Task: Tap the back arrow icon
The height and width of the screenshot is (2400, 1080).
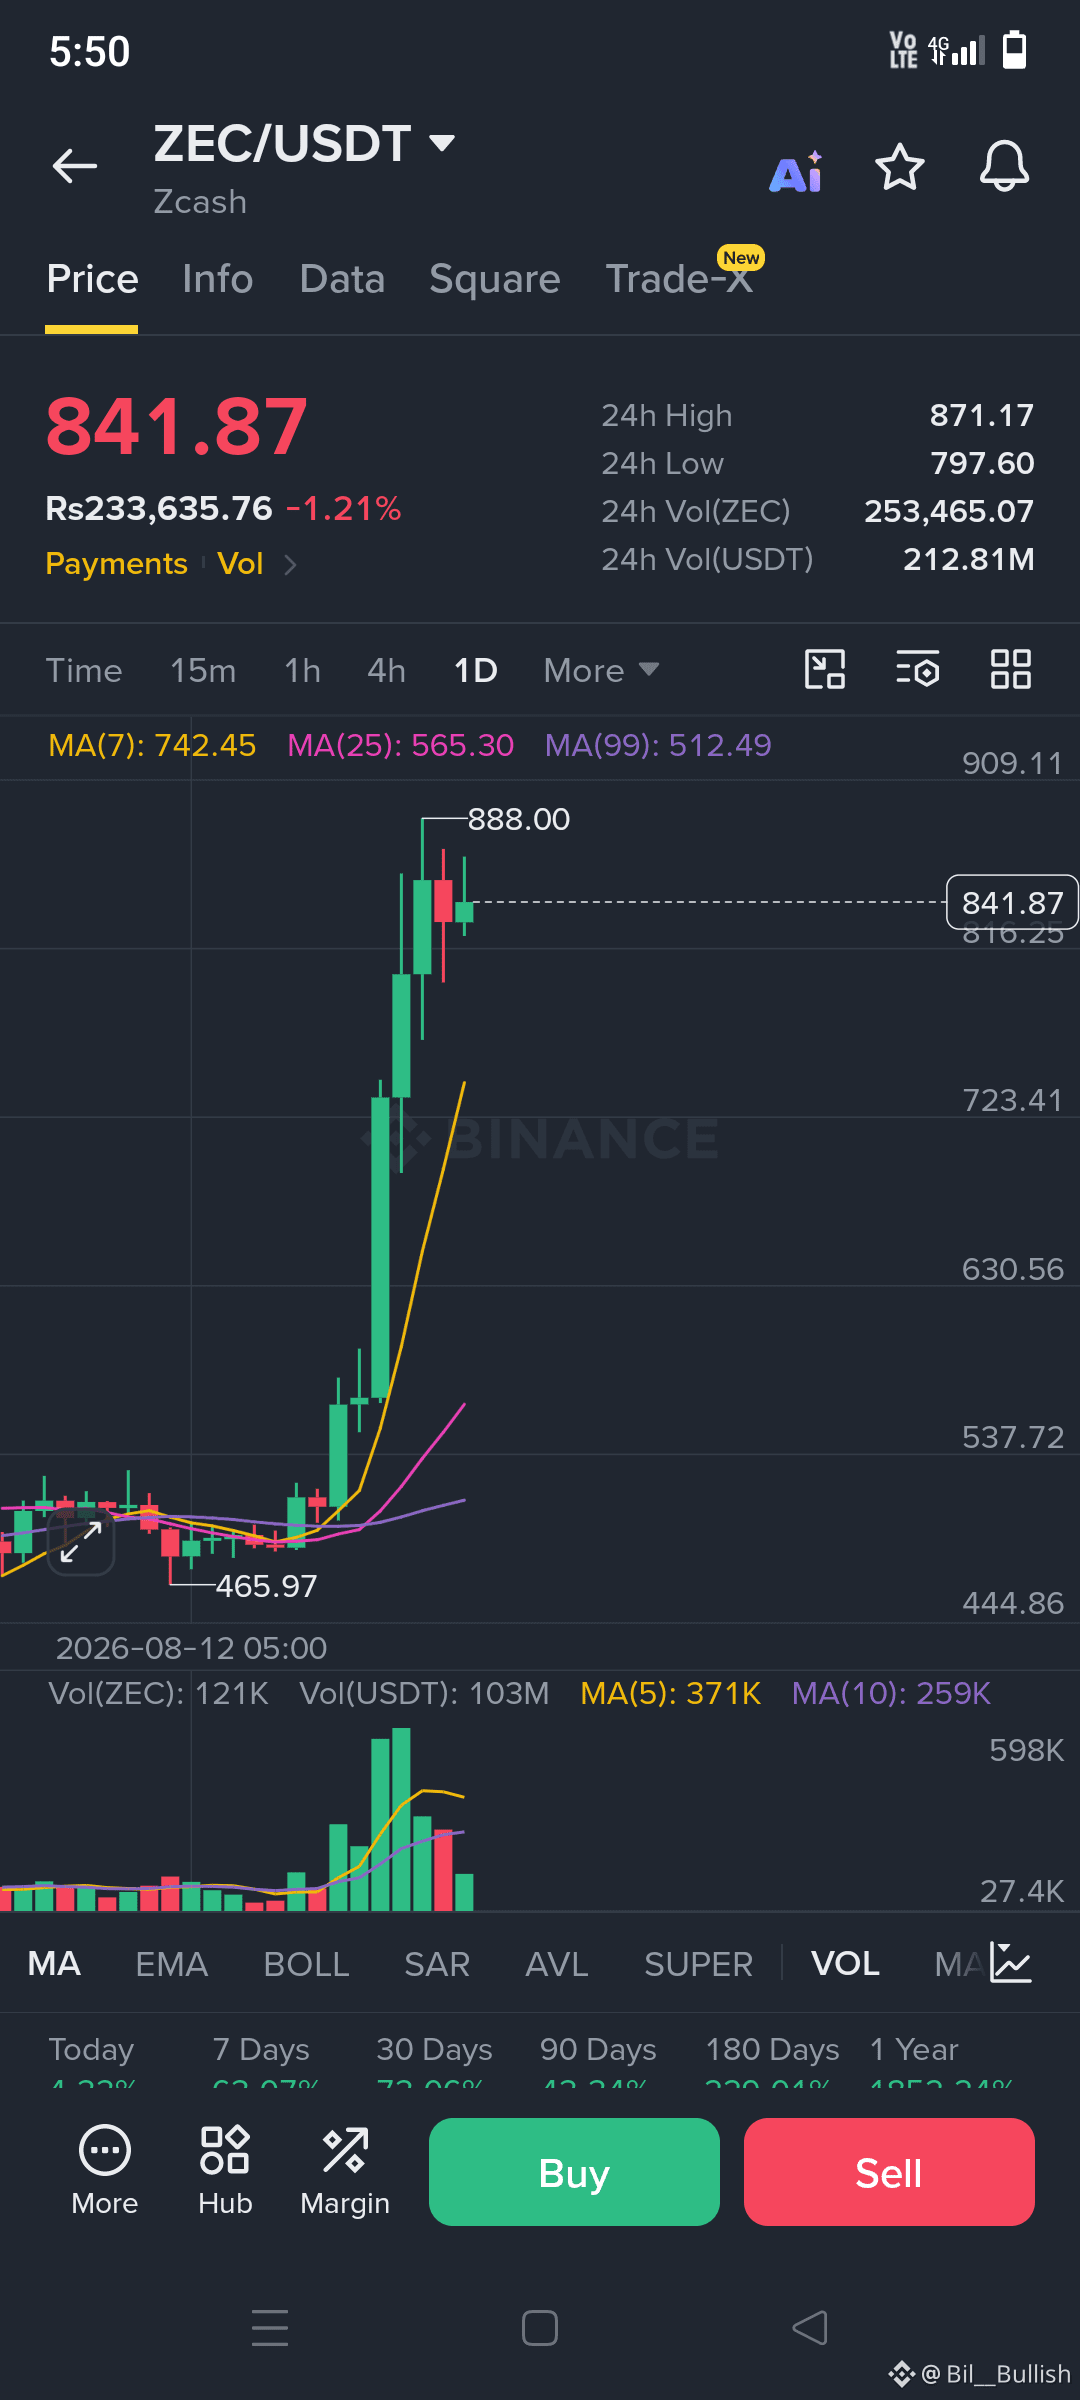Action: pos(75,166)
